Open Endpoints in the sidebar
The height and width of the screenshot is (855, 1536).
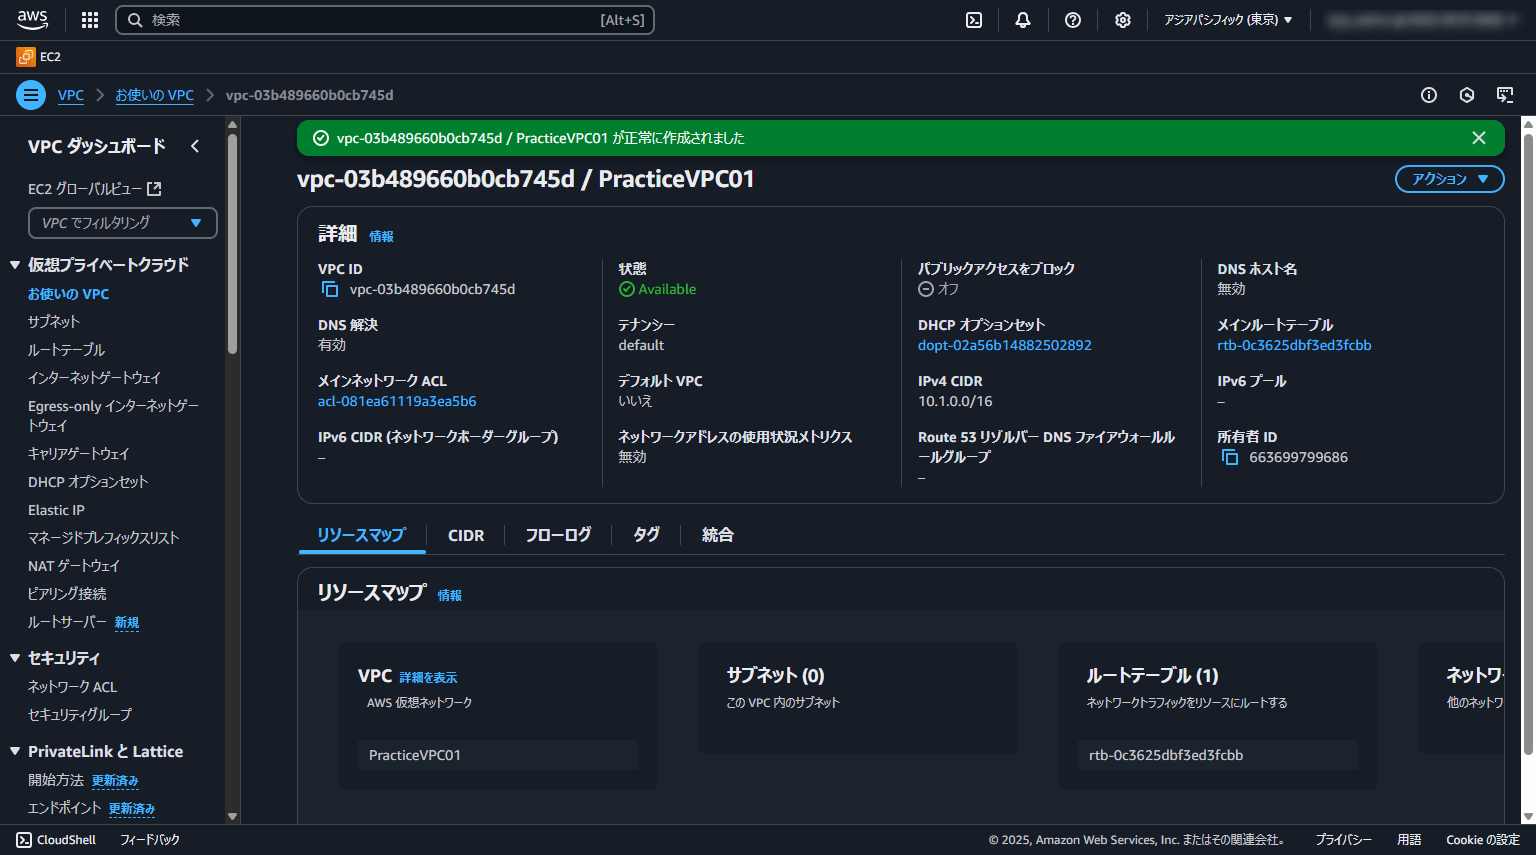click(x=64, y=808)
